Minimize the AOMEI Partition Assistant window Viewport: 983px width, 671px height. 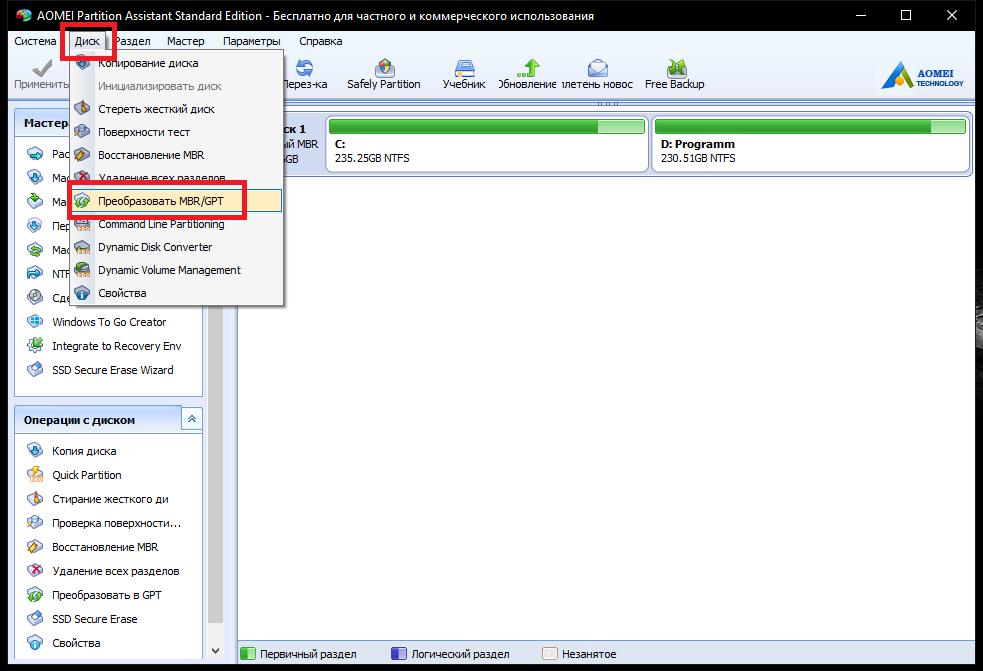(861, 15)
